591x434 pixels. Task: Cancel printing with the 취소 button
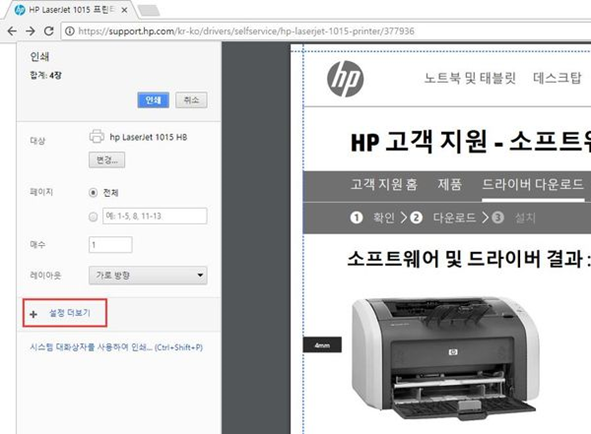[191, 100]
